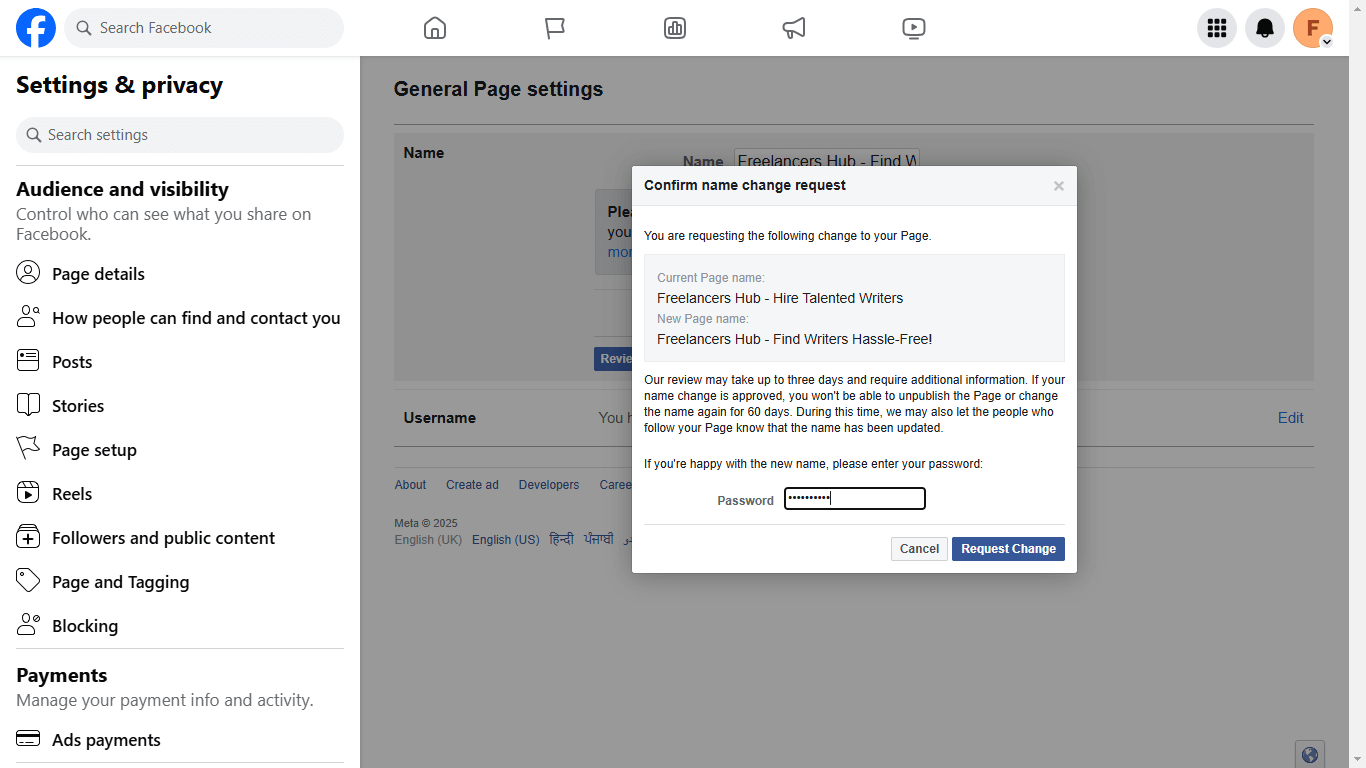Open account menu via profile chevron
This screenshot has height=768, width=1366.
[1327, 42]
